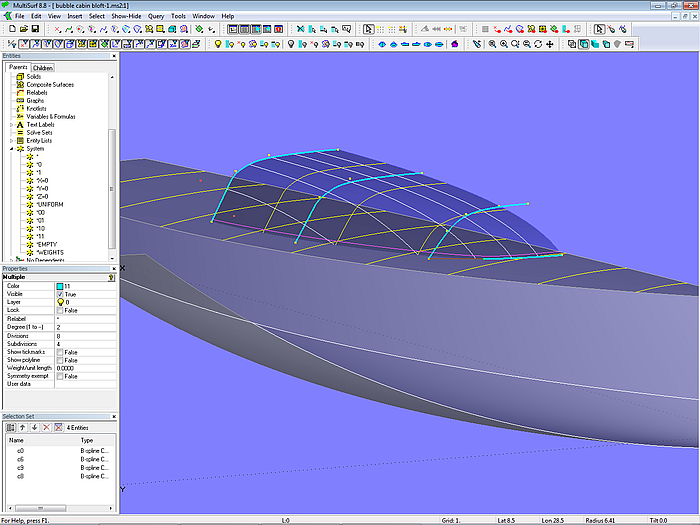Viewport: 700px width, 525px height.
Task: Move selection up in Selection Set
Action: (x=22, y=427)
